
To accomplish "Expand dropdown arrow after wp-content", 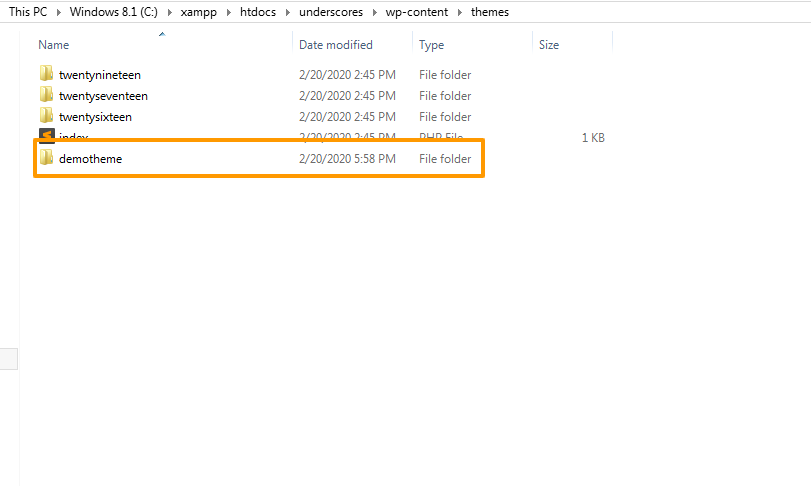I will click(x=459, y=12).
